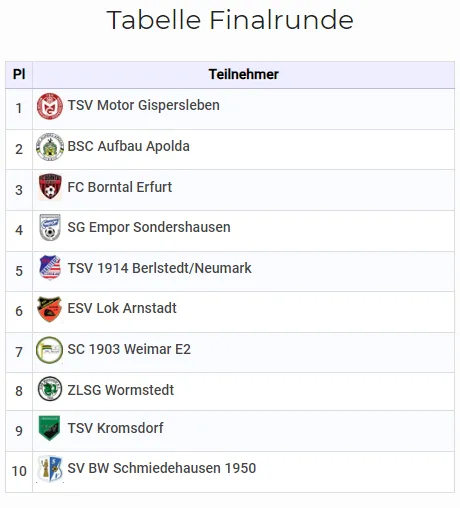This screenshot has width=460, height=508.
Task: Click the TSV Kromsdorf green shield logo
Action: pyautogui.click(x=49, y=428)
